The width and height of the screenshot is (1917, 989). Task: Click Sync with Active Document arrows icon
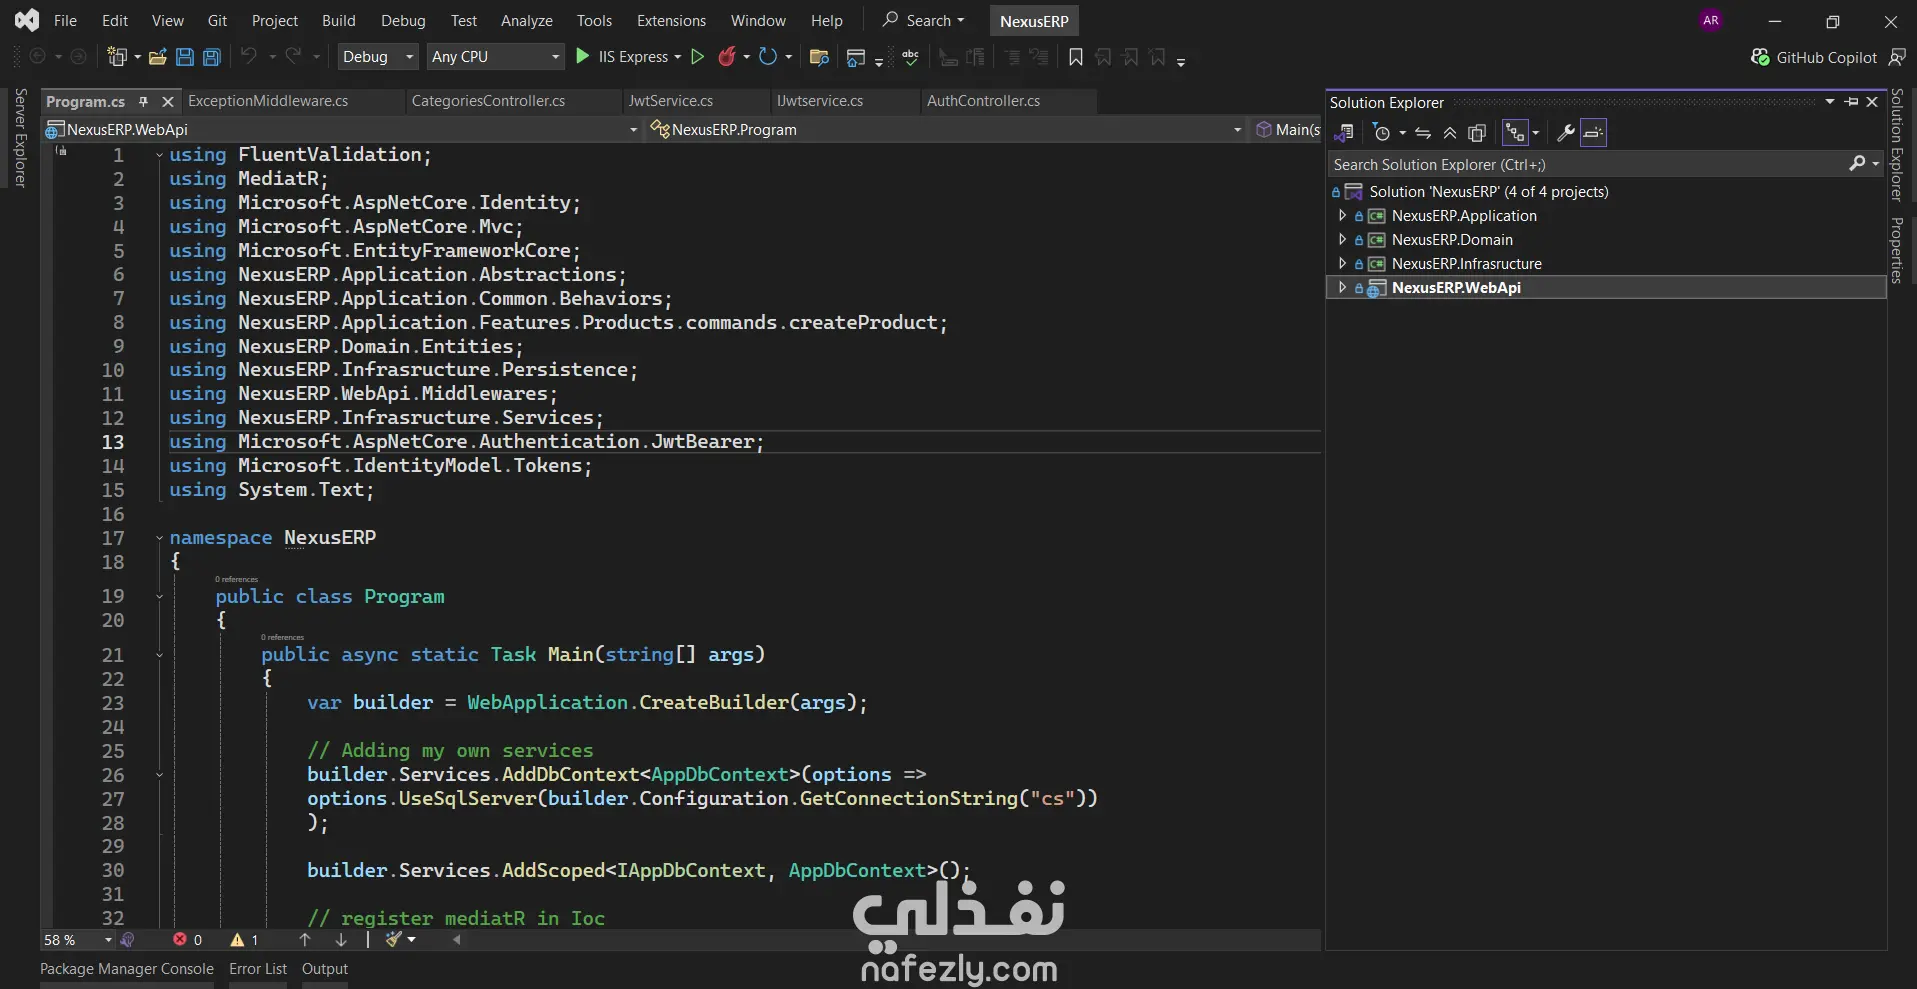pos(1423,133)
